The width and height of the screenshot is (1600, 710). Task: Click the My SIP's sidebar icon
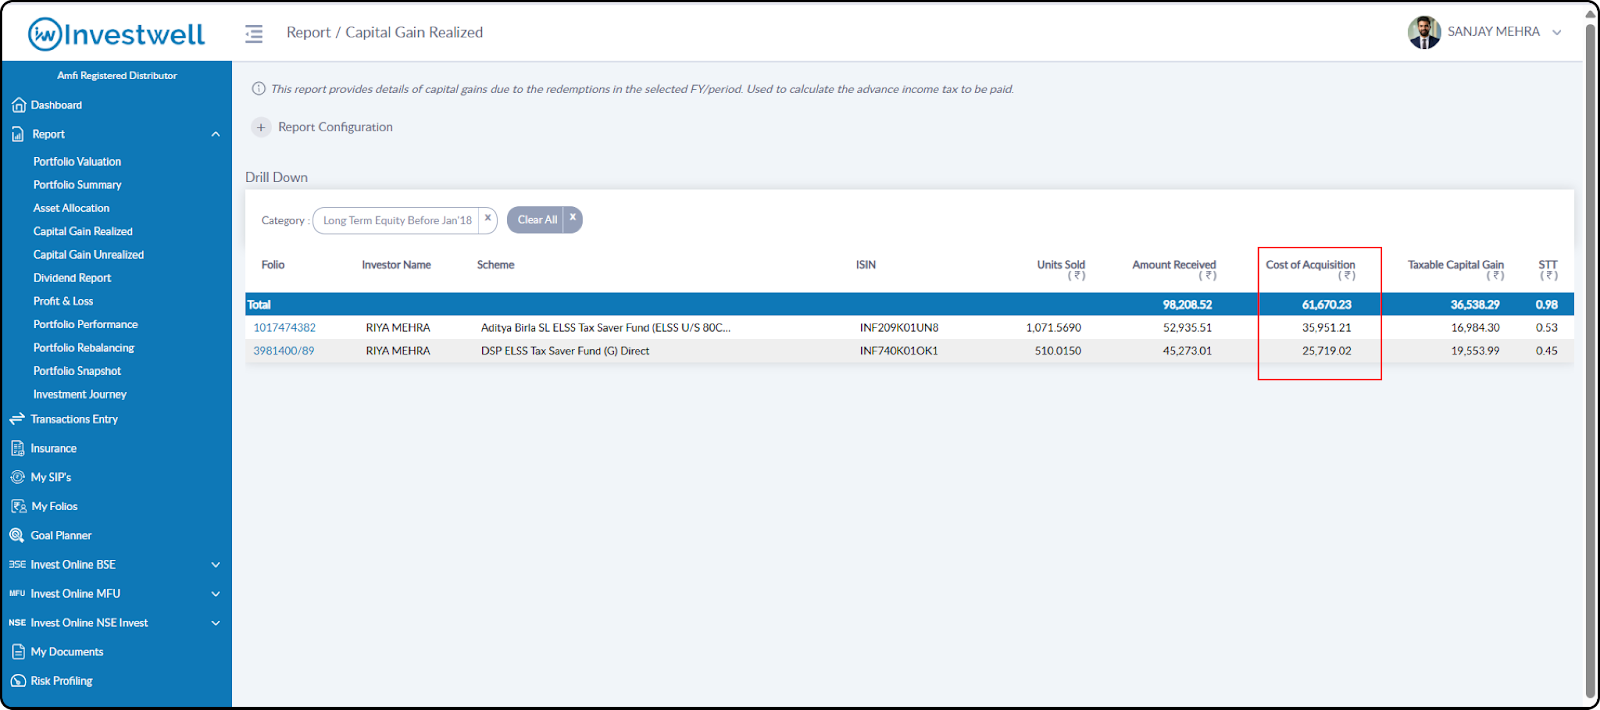(x=18, y=477)
